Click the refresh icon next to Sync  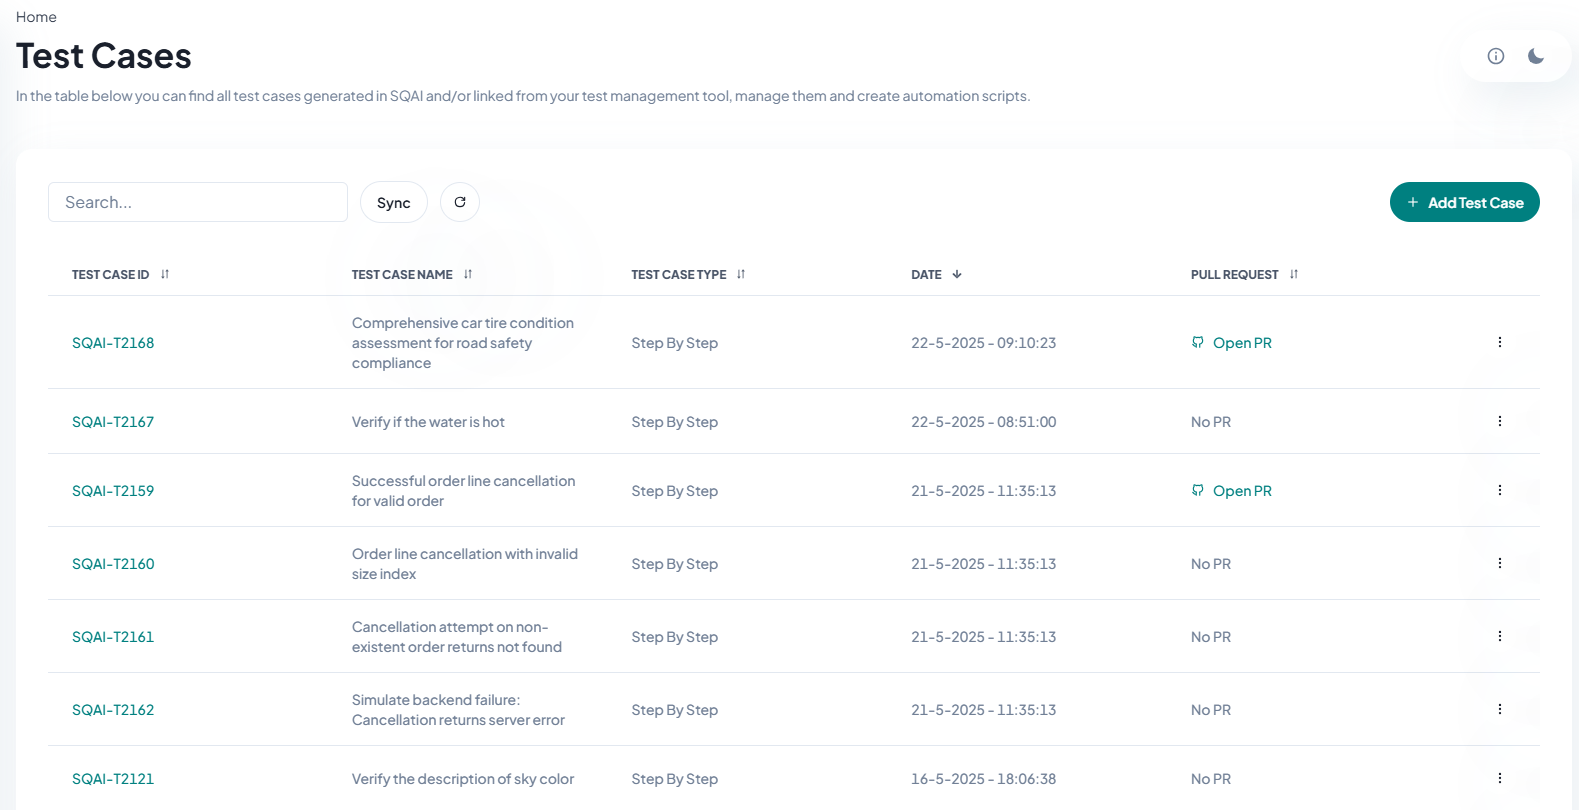[x=460, y=202]
